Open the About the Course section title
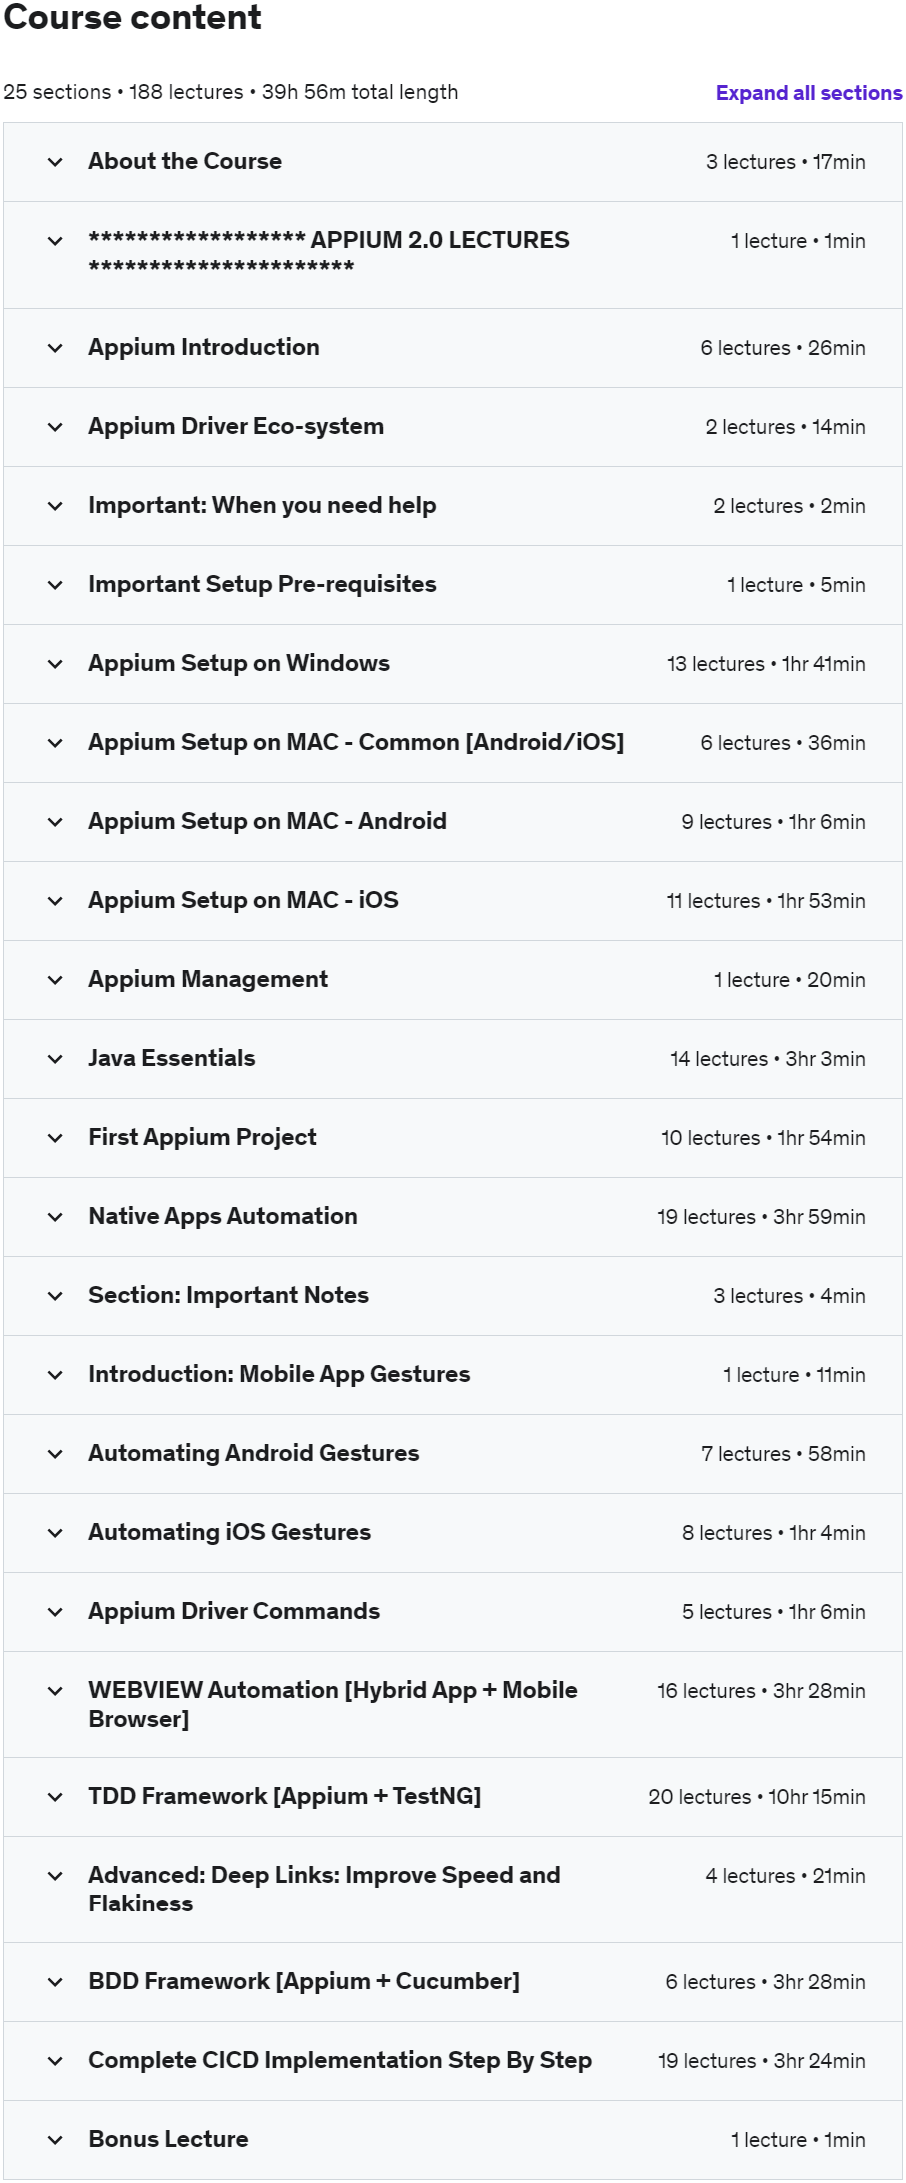Viewport: 906px width, 2183px height. click(185, 161)
